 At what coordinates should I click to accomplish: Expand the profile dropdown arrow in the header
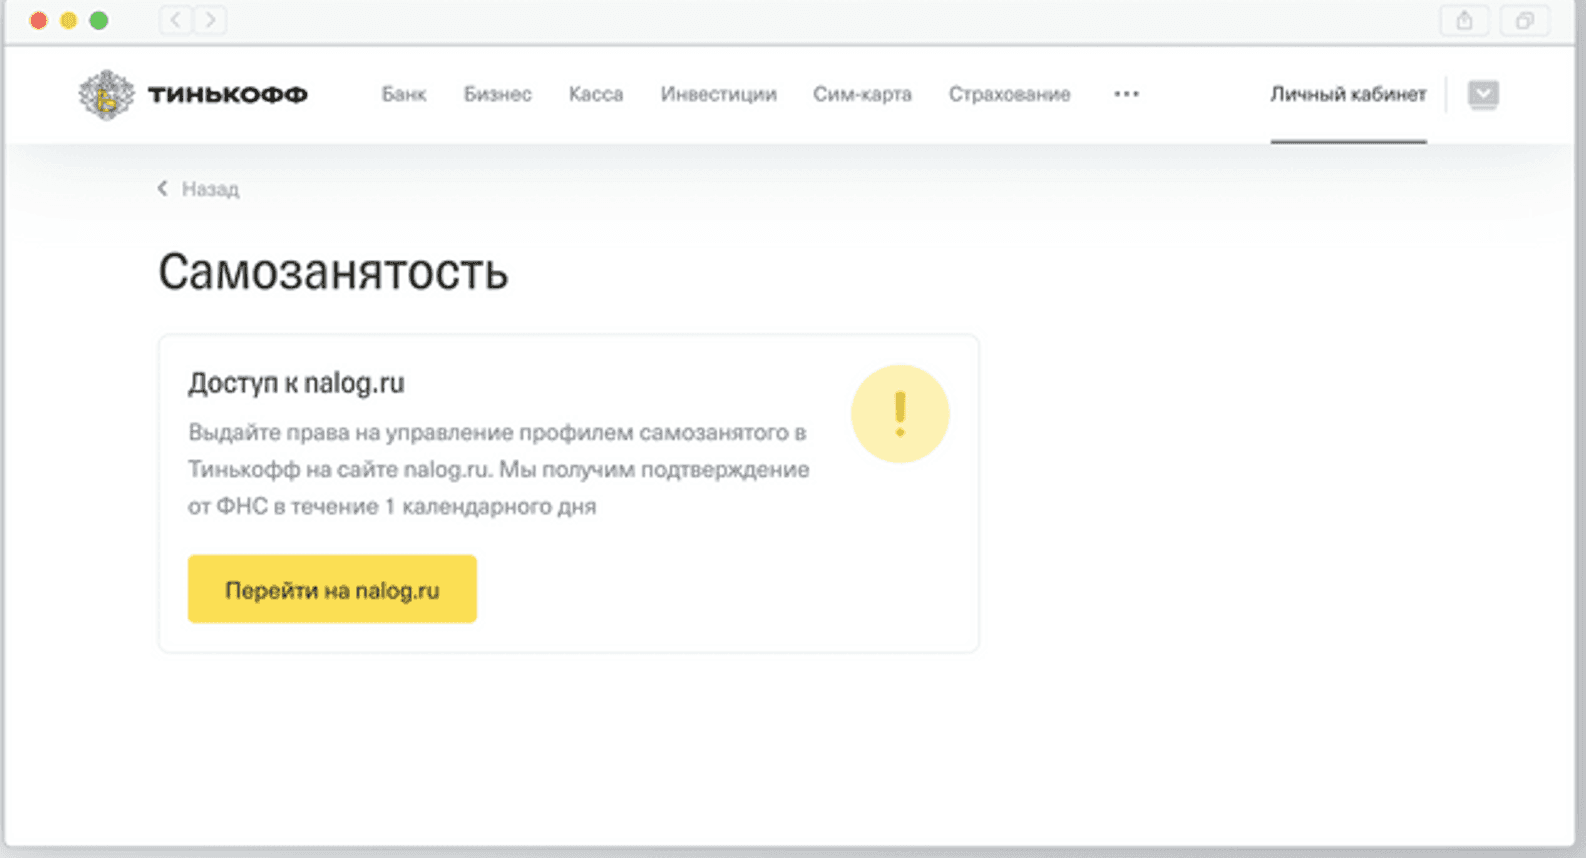click(1483, 94)
